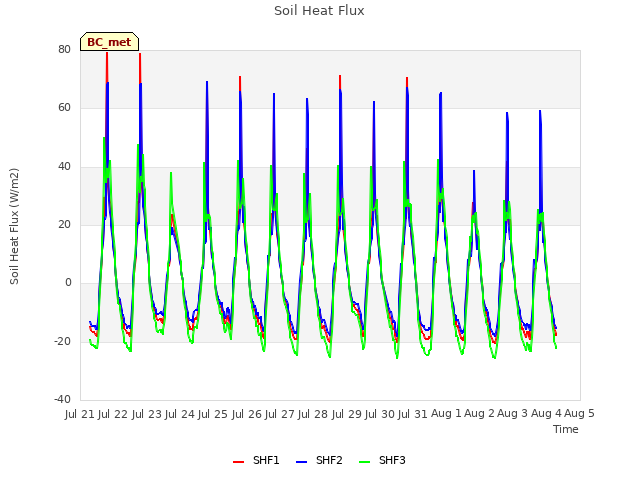Click the y-axis tick label 20

(64, 224)
